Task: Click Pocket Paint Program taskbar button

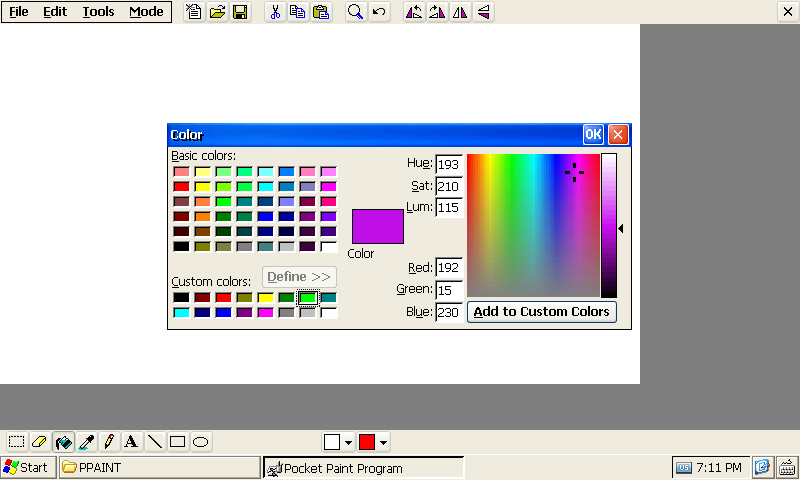Action: [363, 468]
